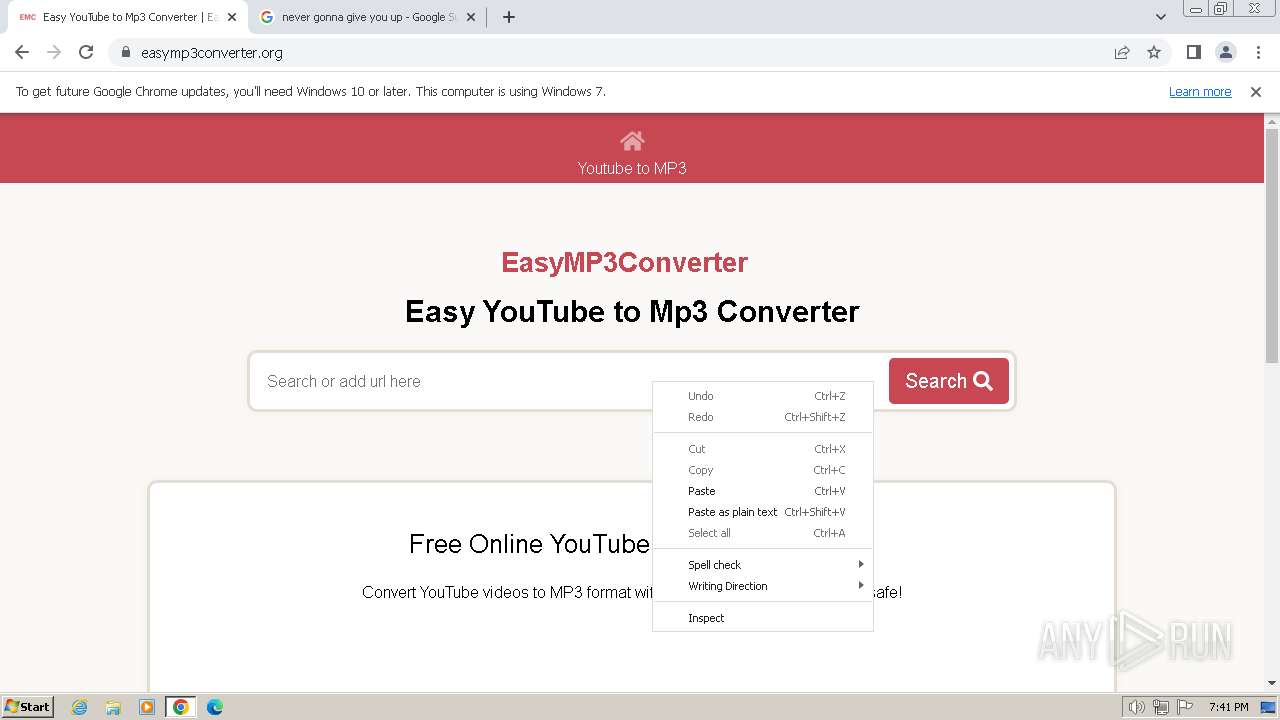
Task: Open the Windows Start menu
Action: pyautogui.click(x=27, y=706)
